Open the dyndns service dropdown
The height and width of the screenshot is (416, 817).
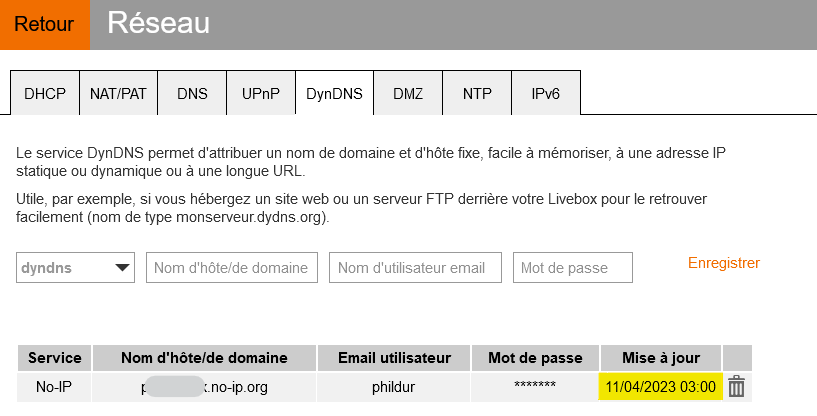click(77, 268)
